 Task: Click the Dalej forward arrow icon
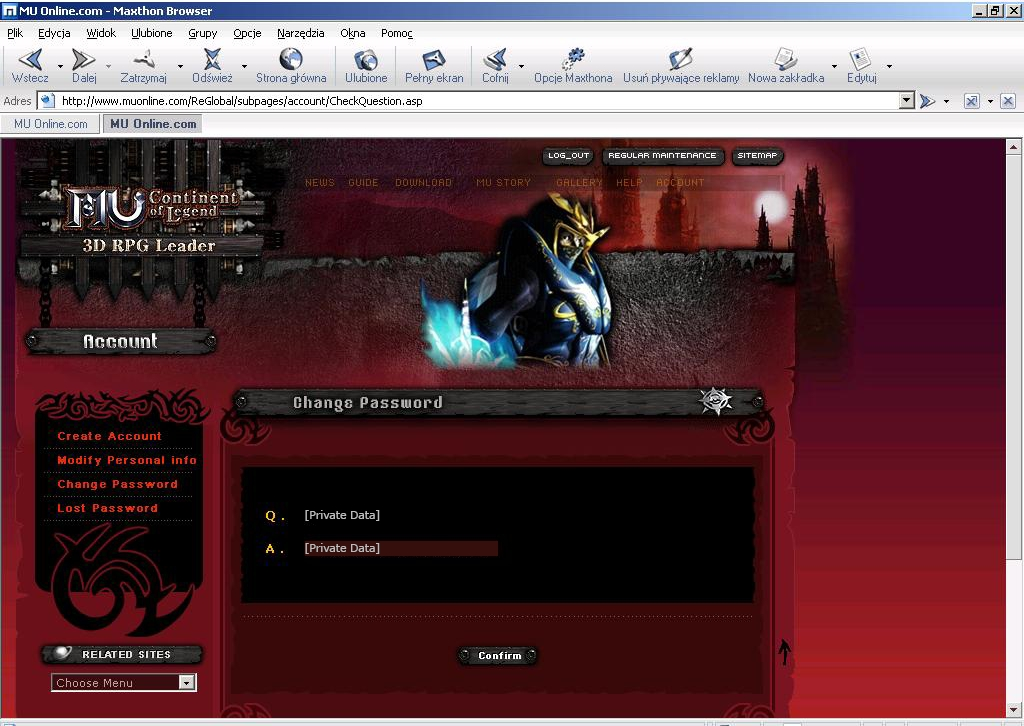83,59
